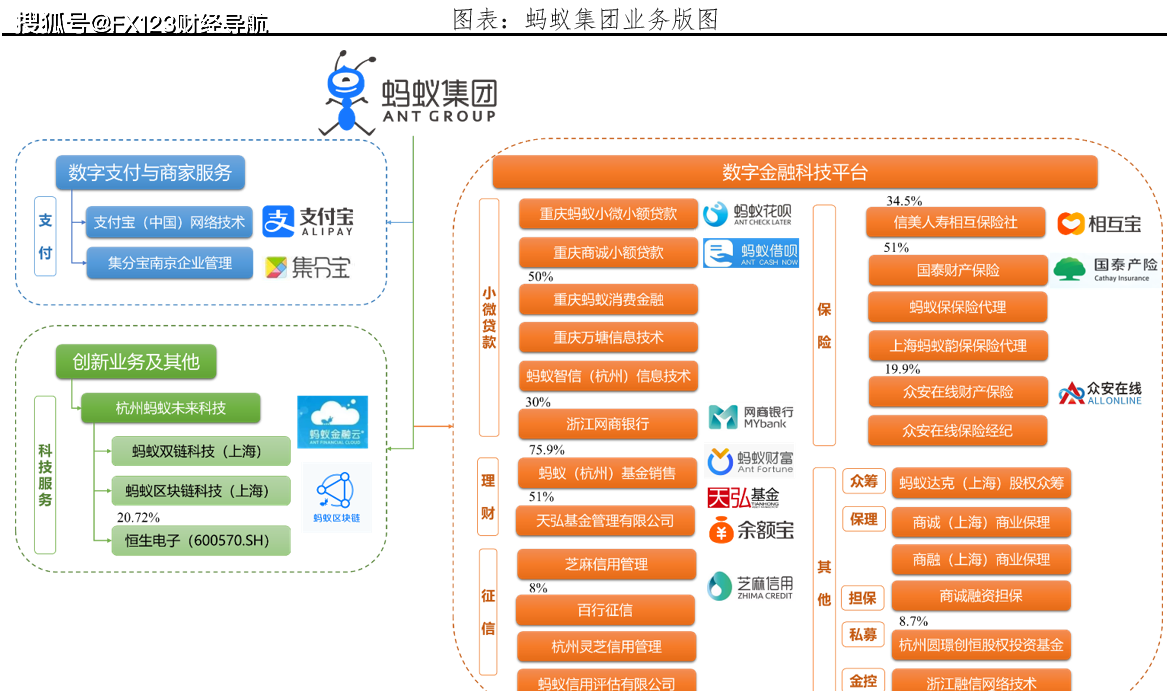This screenshot has width=1169, height=691.
Task: Click the 商融（上海）商业保理 box
Action: (981, 560)
